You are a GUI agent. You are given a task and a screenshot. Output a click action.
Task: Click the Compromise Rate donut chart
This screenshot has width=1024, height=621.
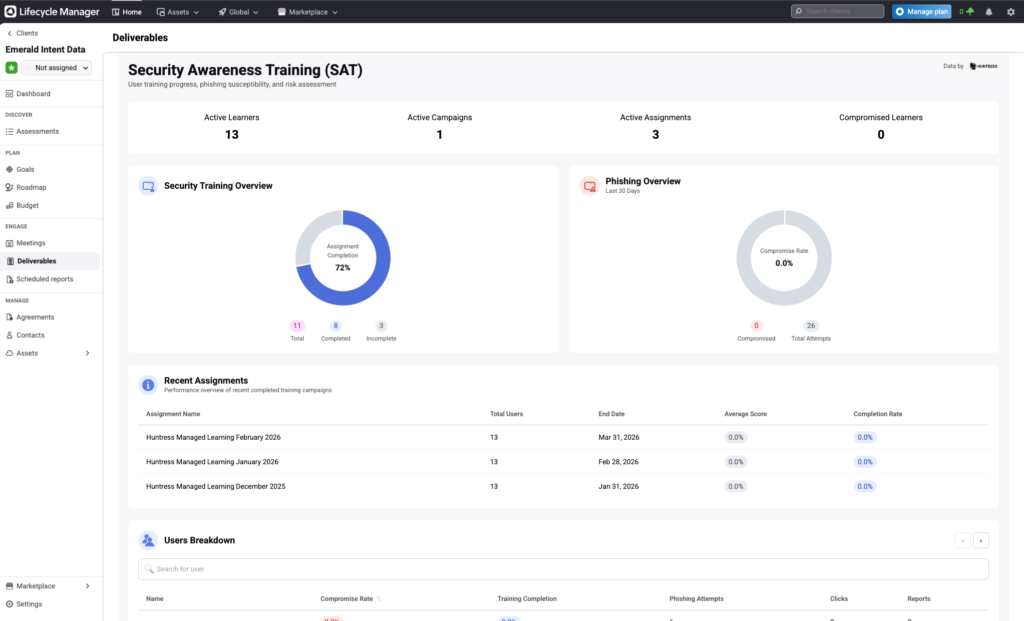[x=784, y=257]
